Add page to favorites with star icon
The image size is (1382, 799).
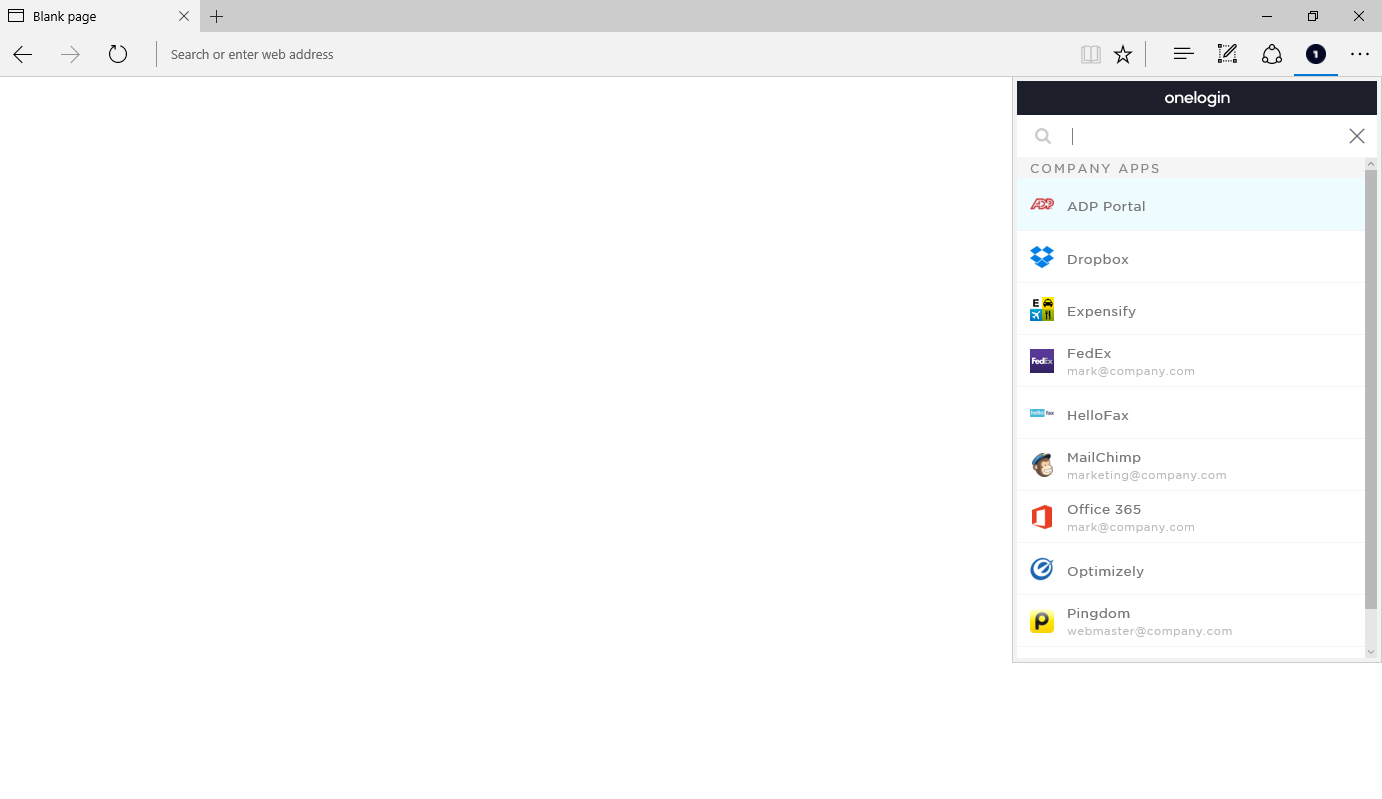(x=1123, y=54)
